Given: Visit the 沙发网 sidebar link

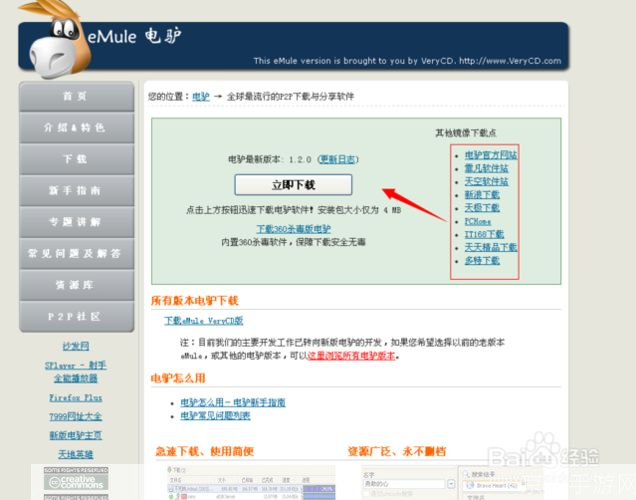Looking at the screenshot, I should coord(76,346).
